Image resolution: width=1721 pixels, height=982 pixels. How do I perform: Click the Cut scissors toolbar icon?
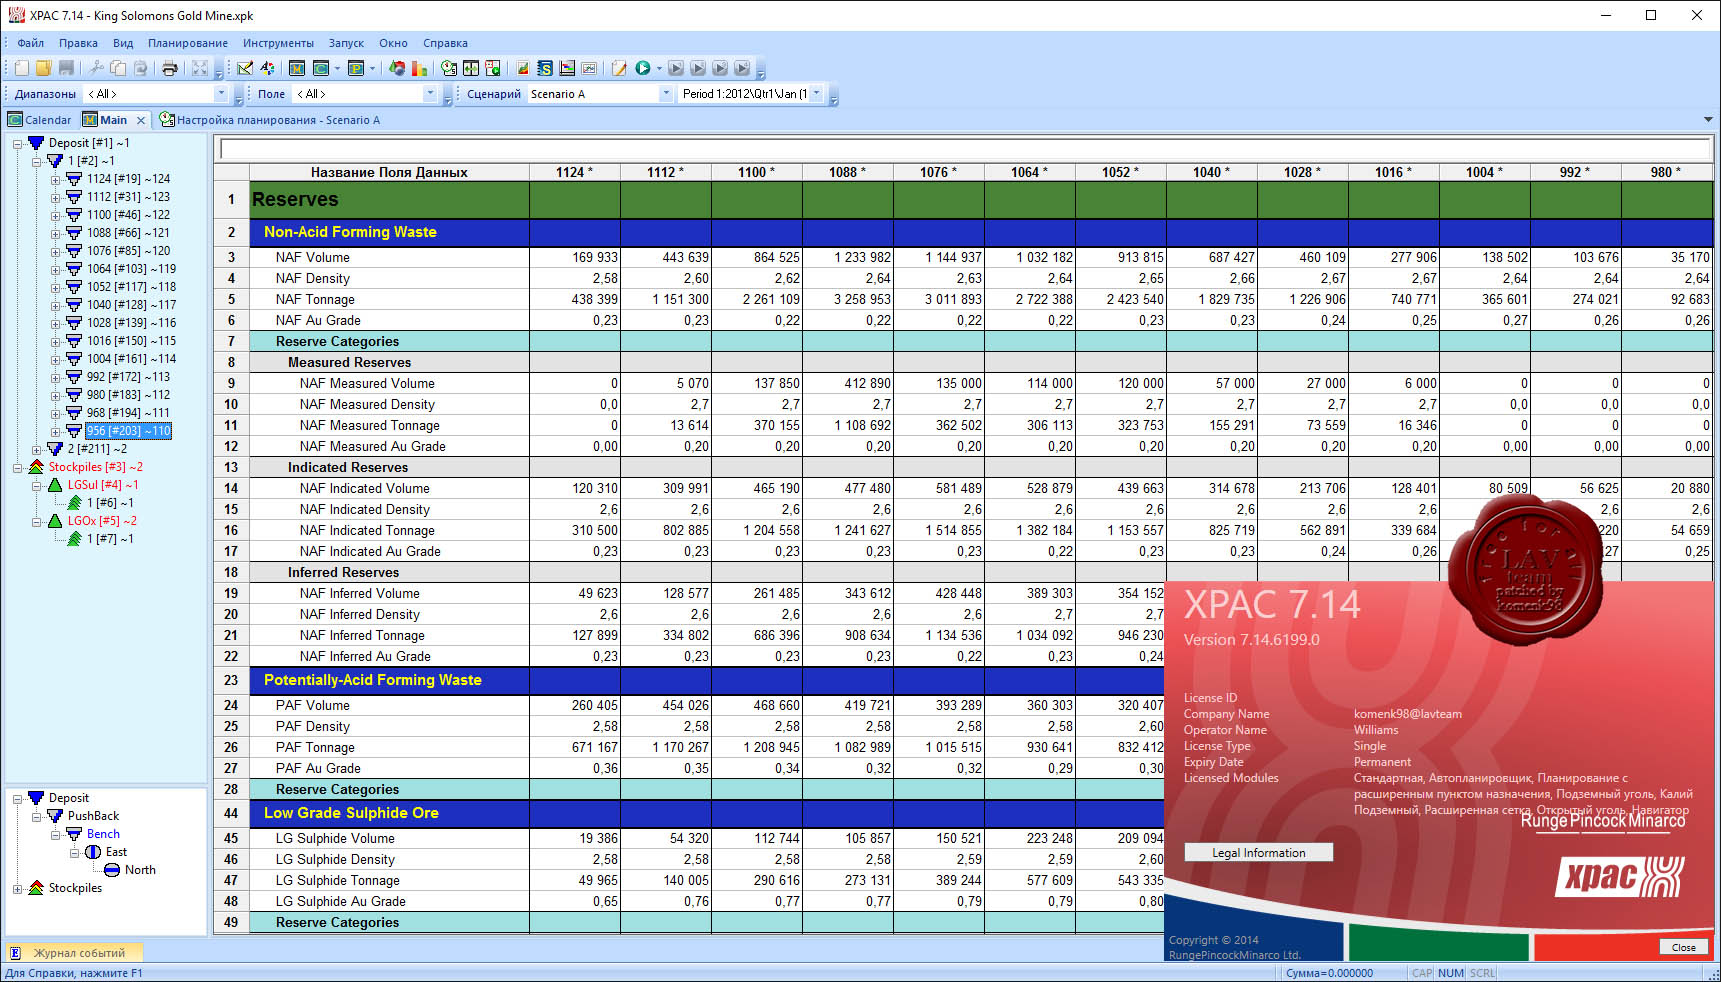(x=96, y=68)
